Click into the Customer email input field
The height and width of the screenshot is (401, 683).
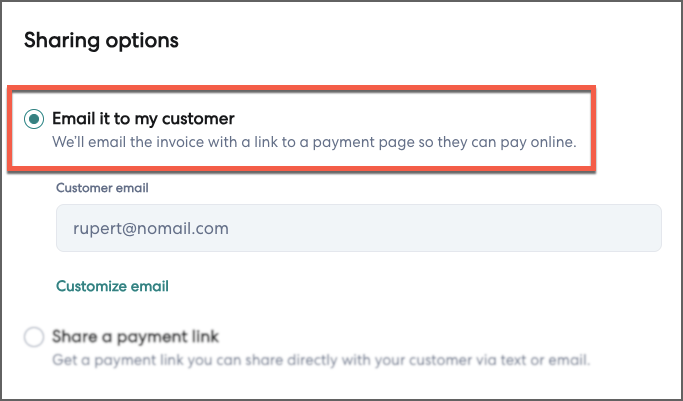click(358, 228)
